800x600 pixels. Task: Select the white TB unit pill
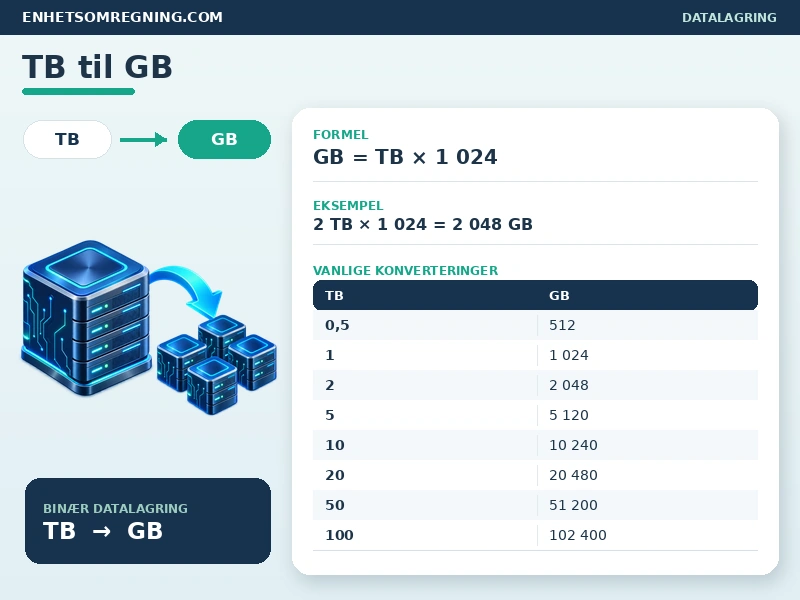[x=67, y=139]
